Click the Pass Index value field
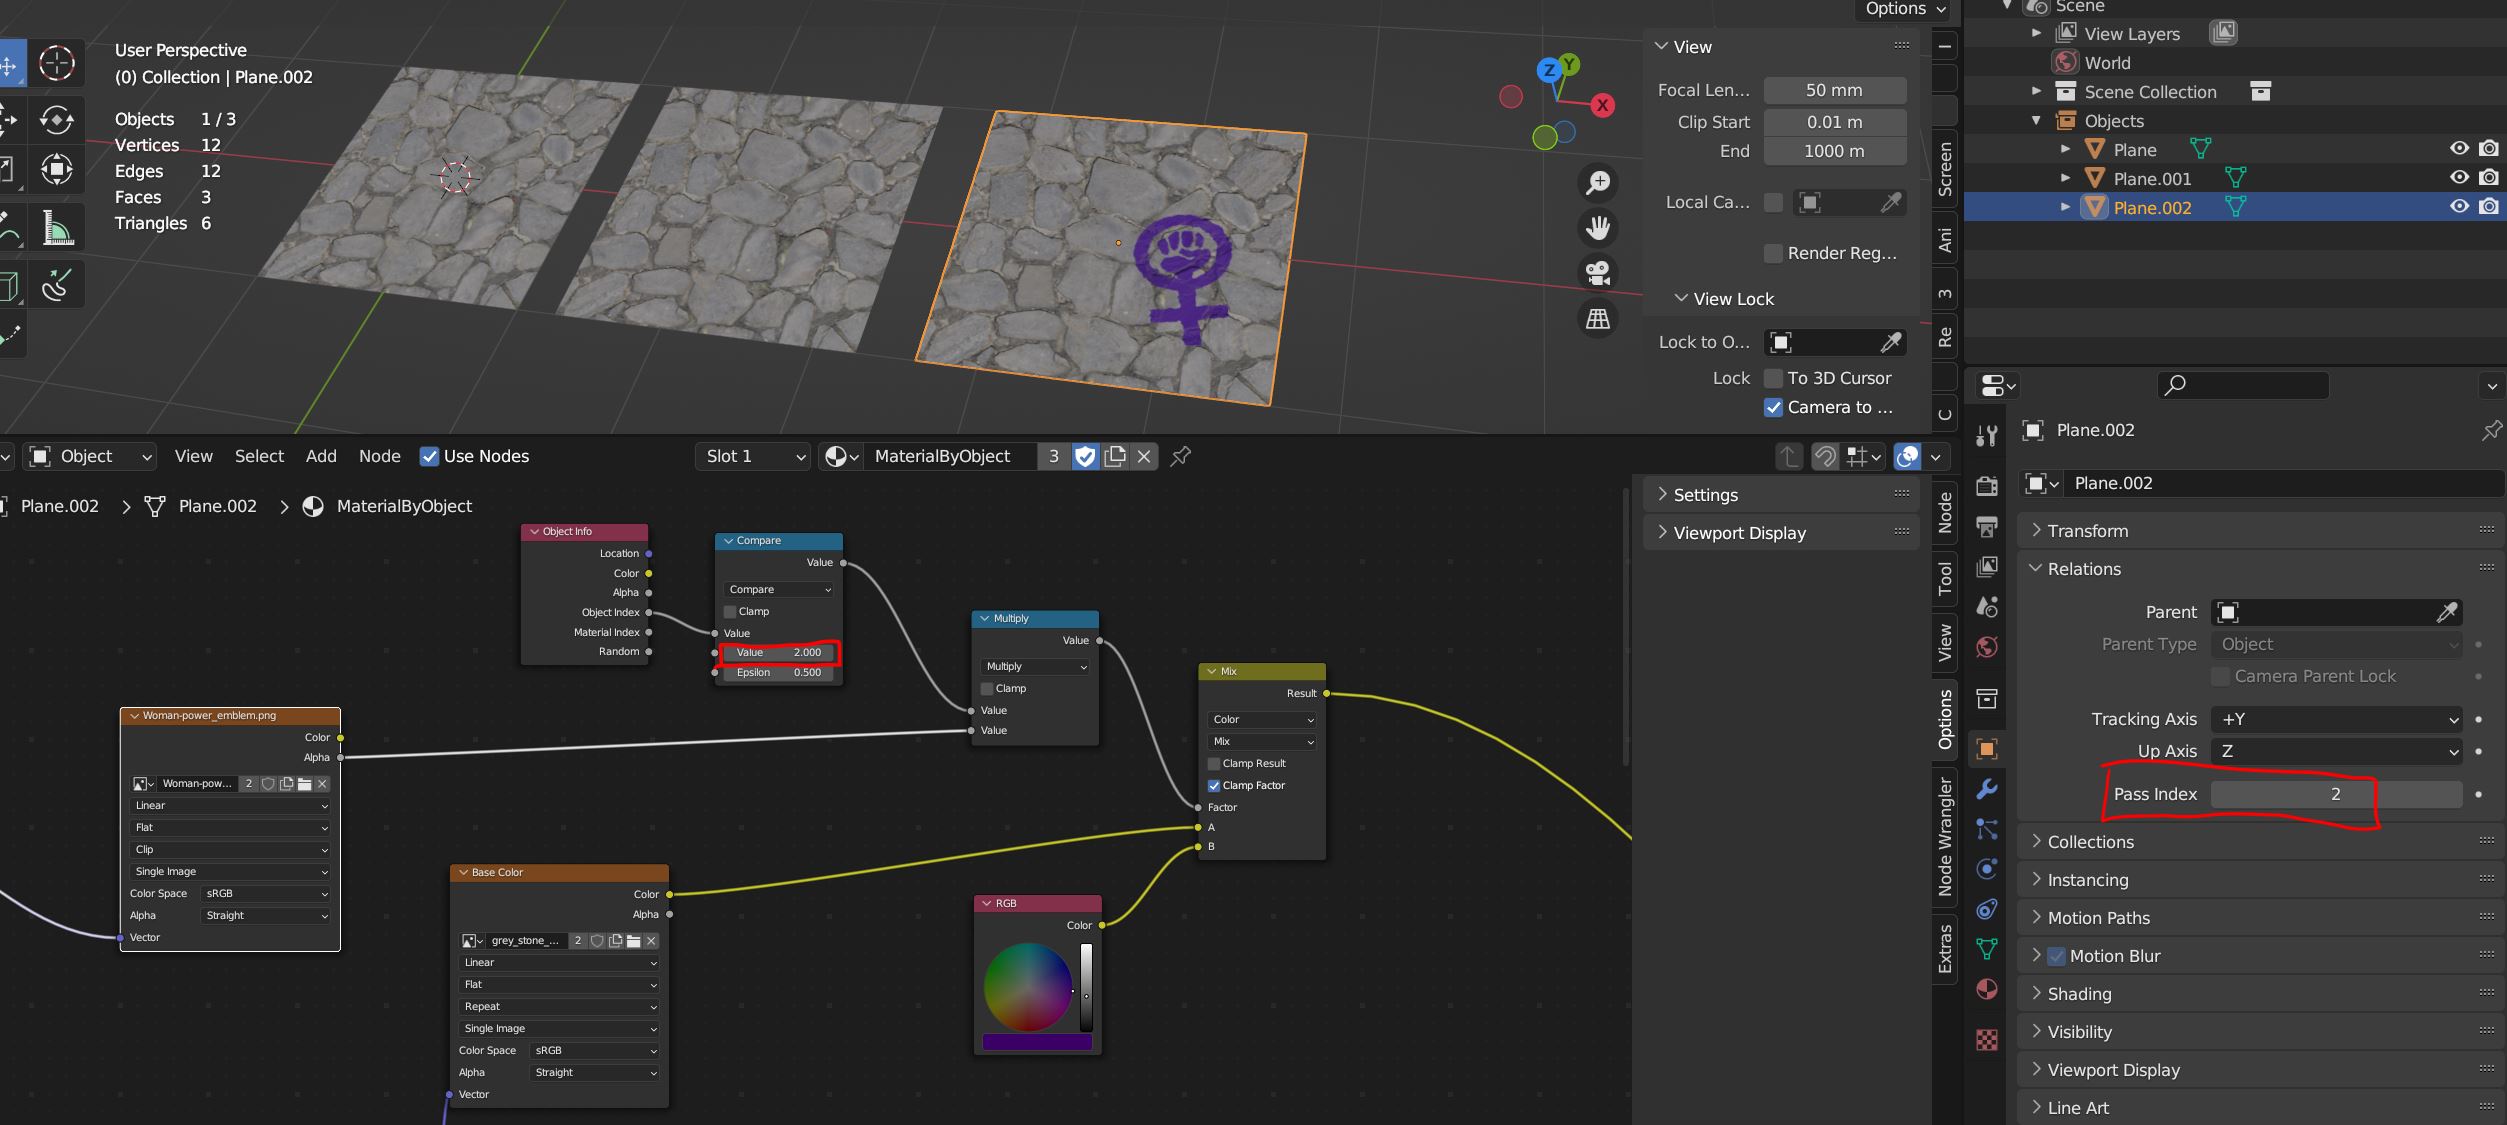Screen dimensions: 2507x1125 pos(2336,795)
